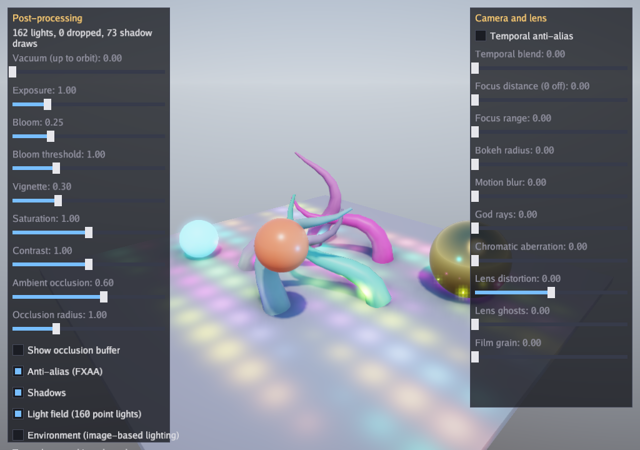Click the 'Film grain: 0.00' label
The image size is (640, 450).
click(x=508, y=343)
